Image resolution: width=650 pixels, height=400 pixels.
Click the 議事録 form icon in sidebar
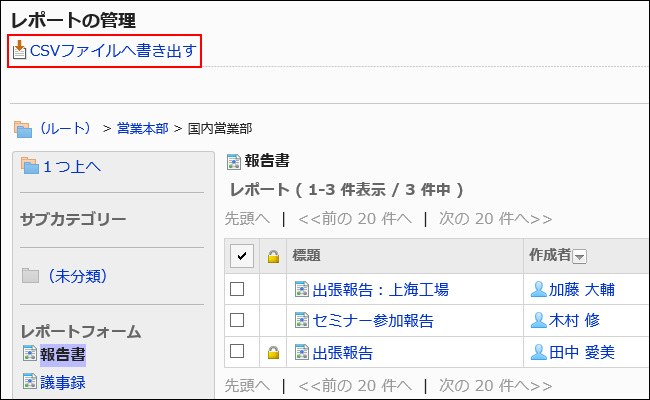30,382
